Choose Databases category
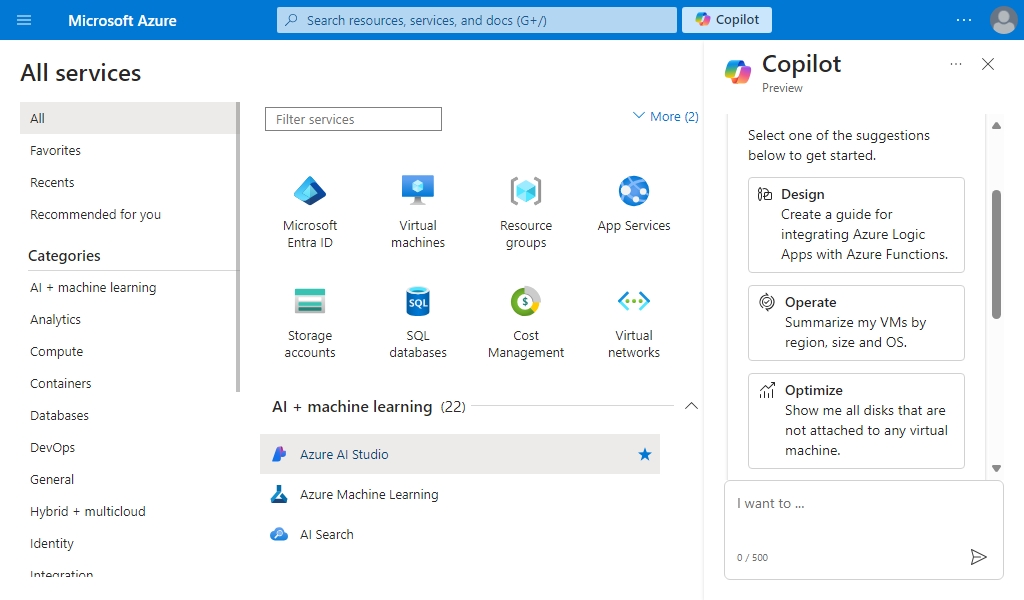This screenshot has width=1024, height=600. coord(59,415)
